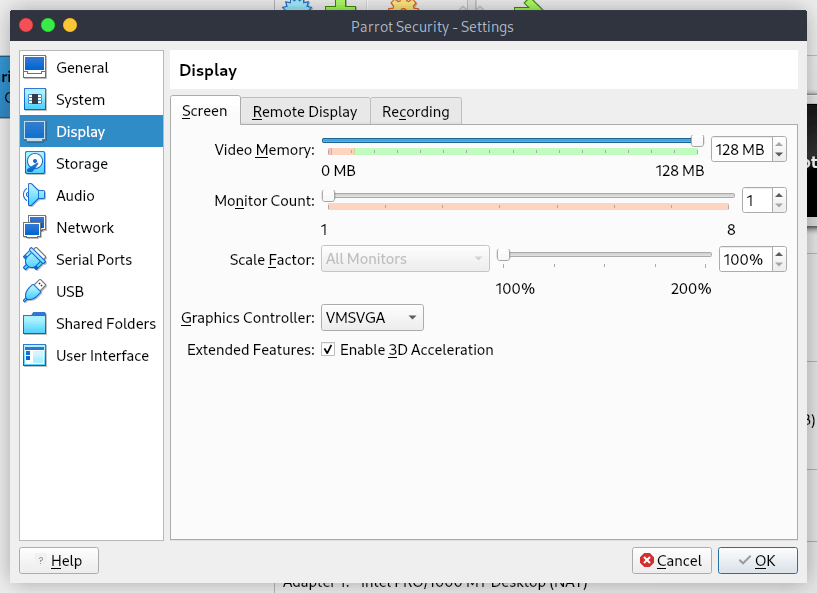Toggle the Enable 3D Acceleration checkbox
Image resolution: width=817 pixels, height=593 pixels.
328,350
